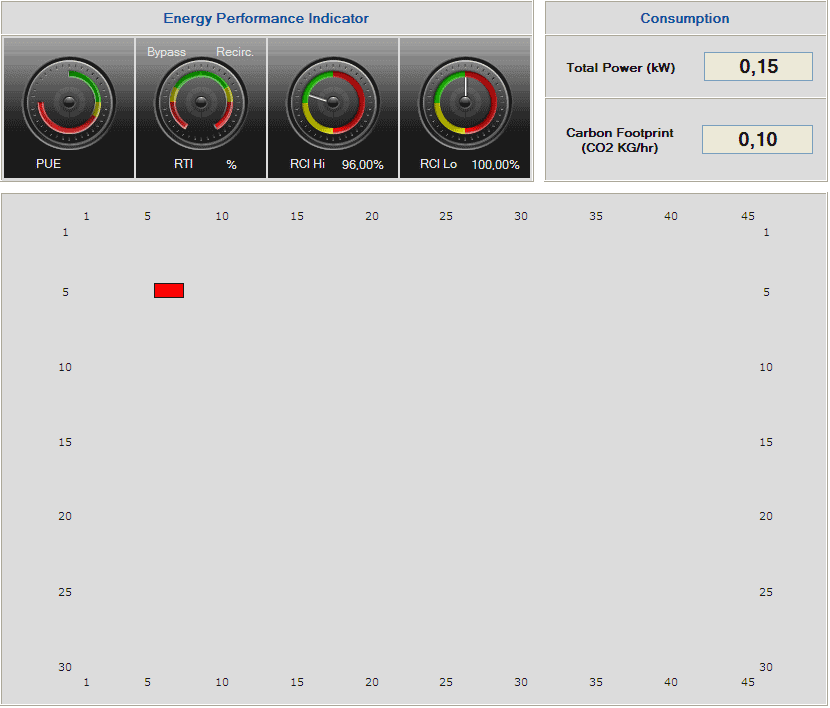Viewport: 830px width, 708px height.
Task: Click the RCI Hi gauge dial
Action: pyautogui.click(x=333, y=103)
